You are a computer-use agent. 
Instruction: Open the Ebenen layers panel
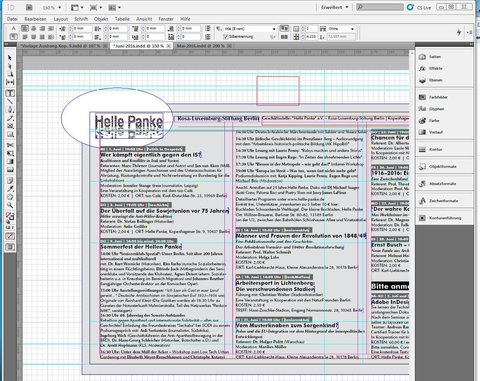tap(430, 80)
